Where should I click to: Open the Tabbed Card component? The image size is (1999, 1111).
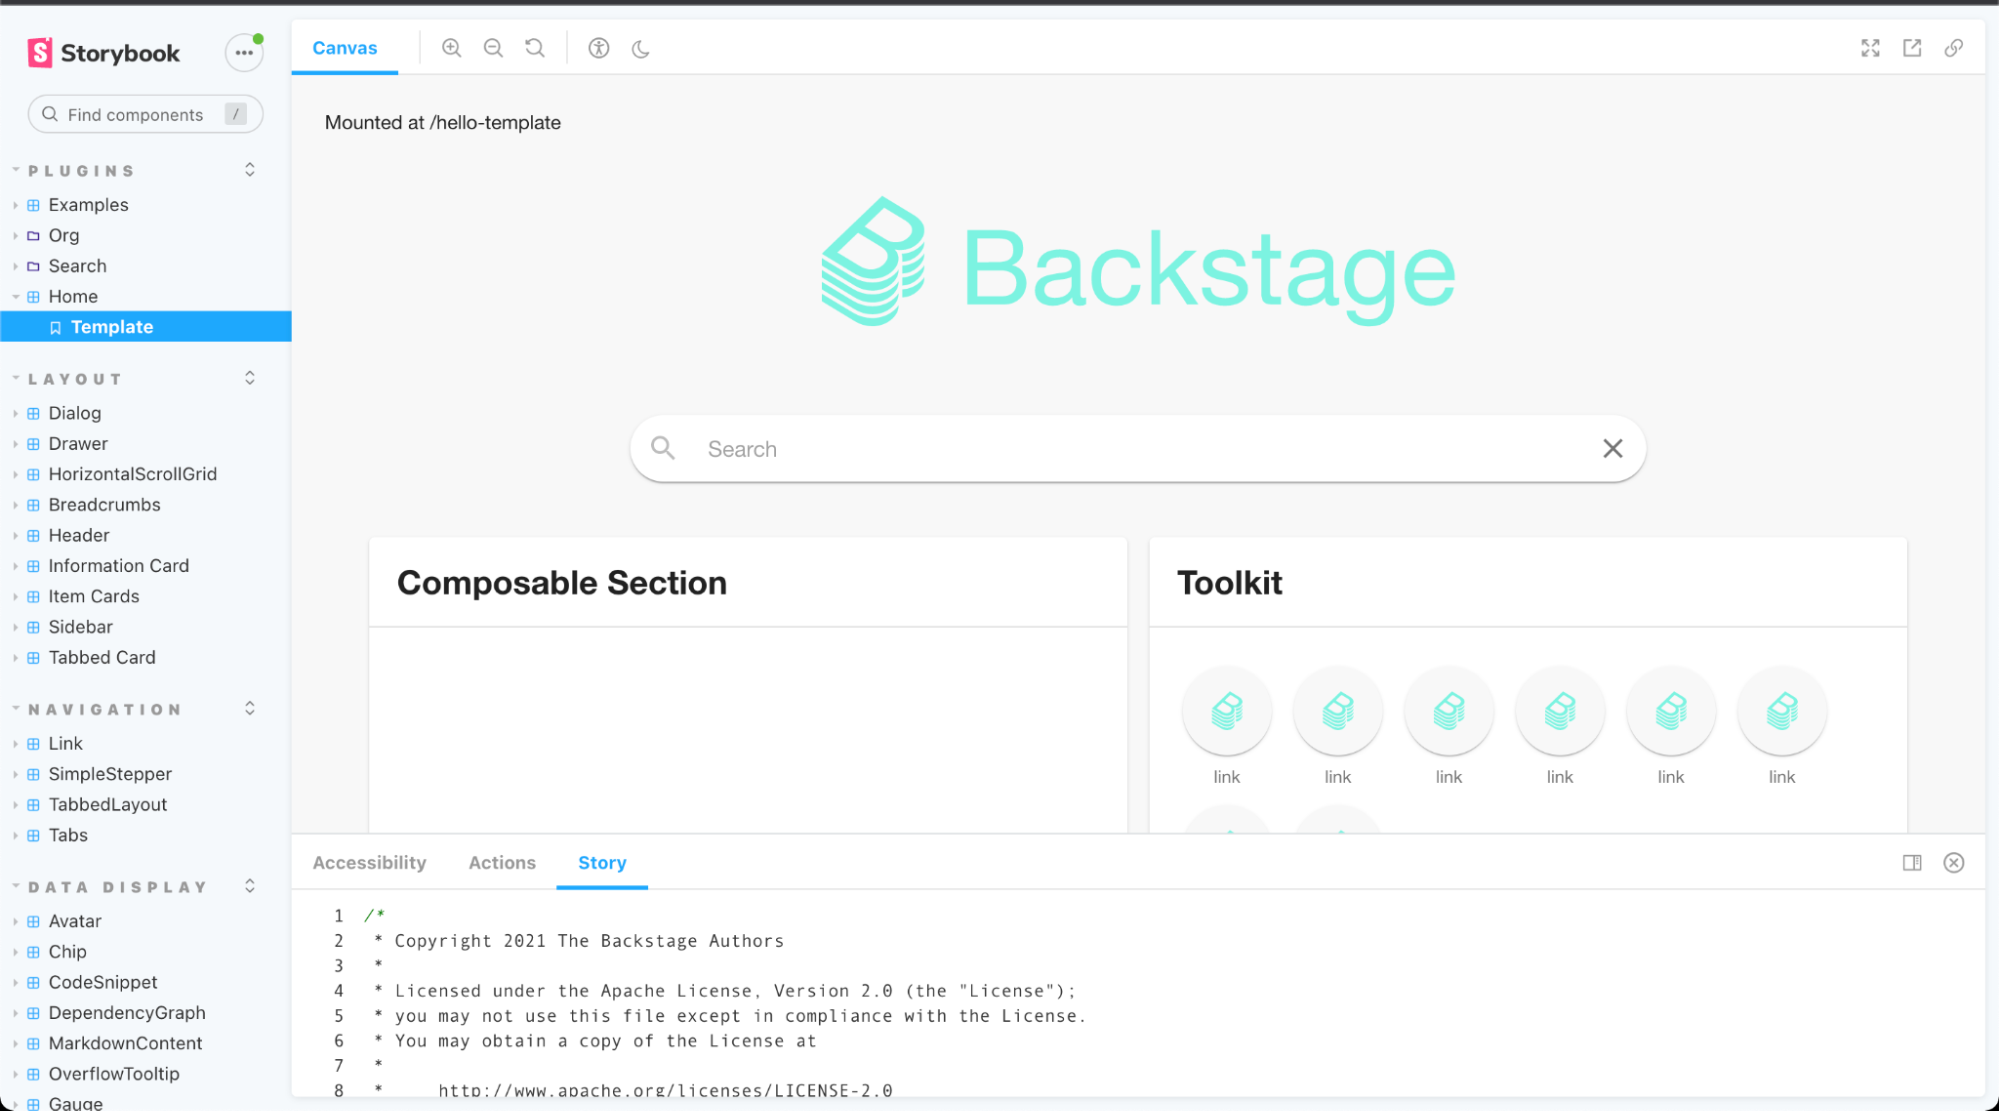(102, 657)
